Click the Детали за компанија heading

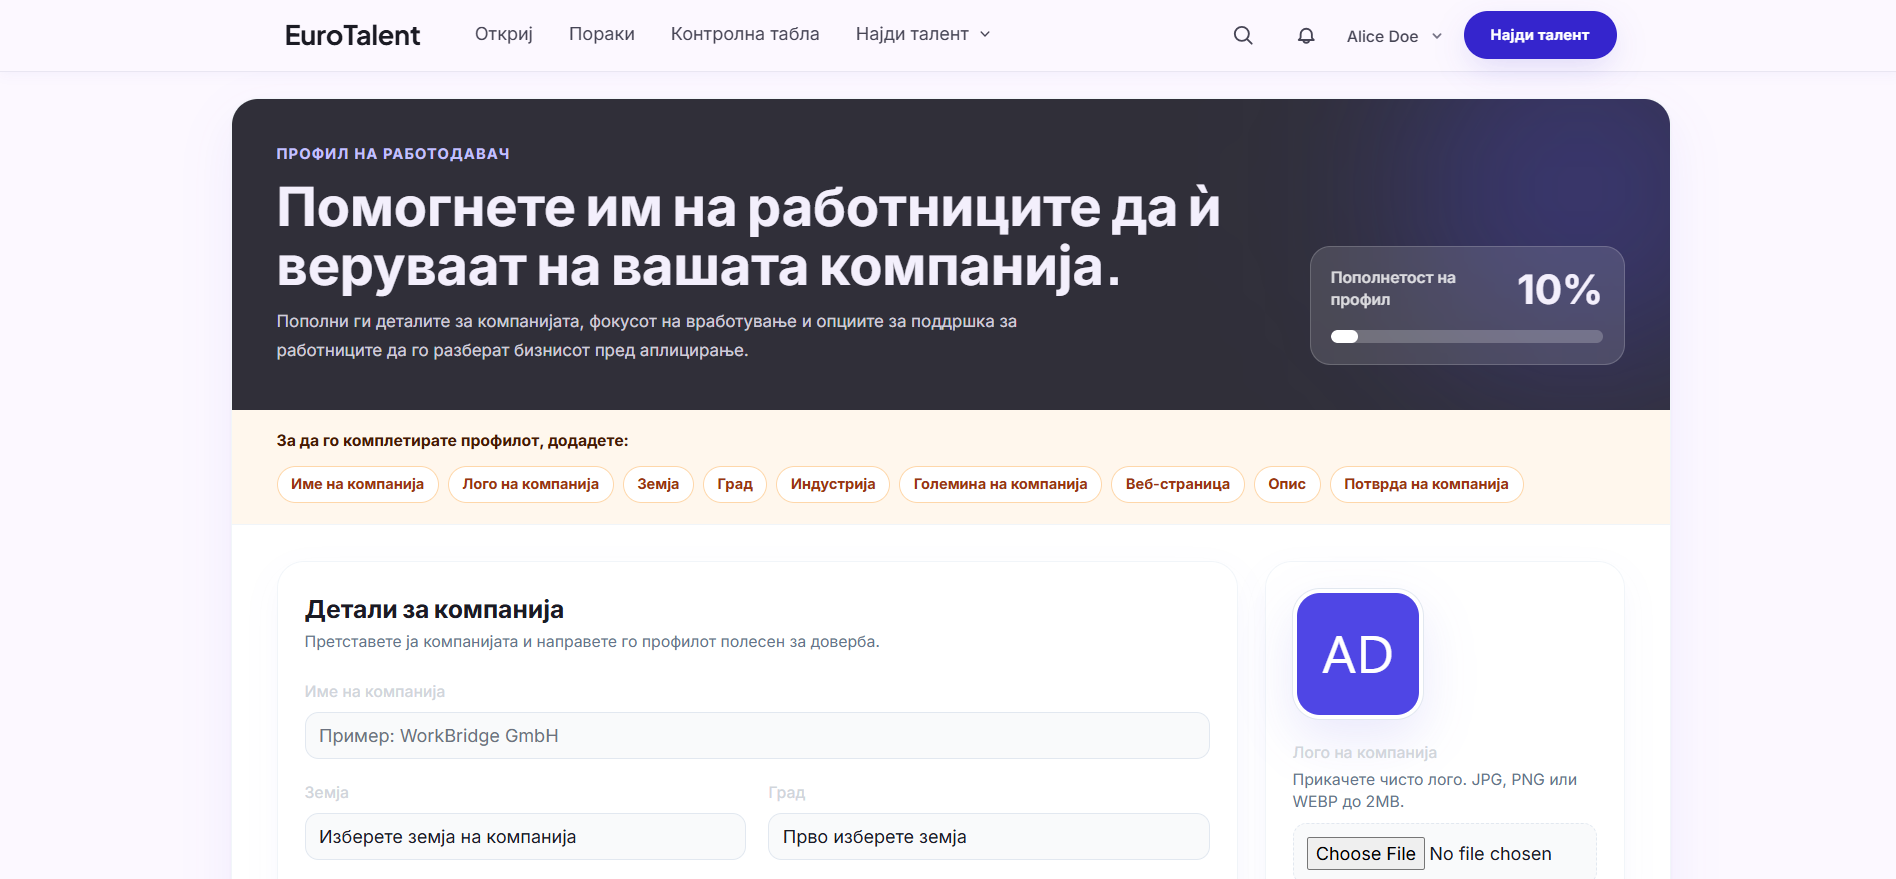tap(434, 610)
